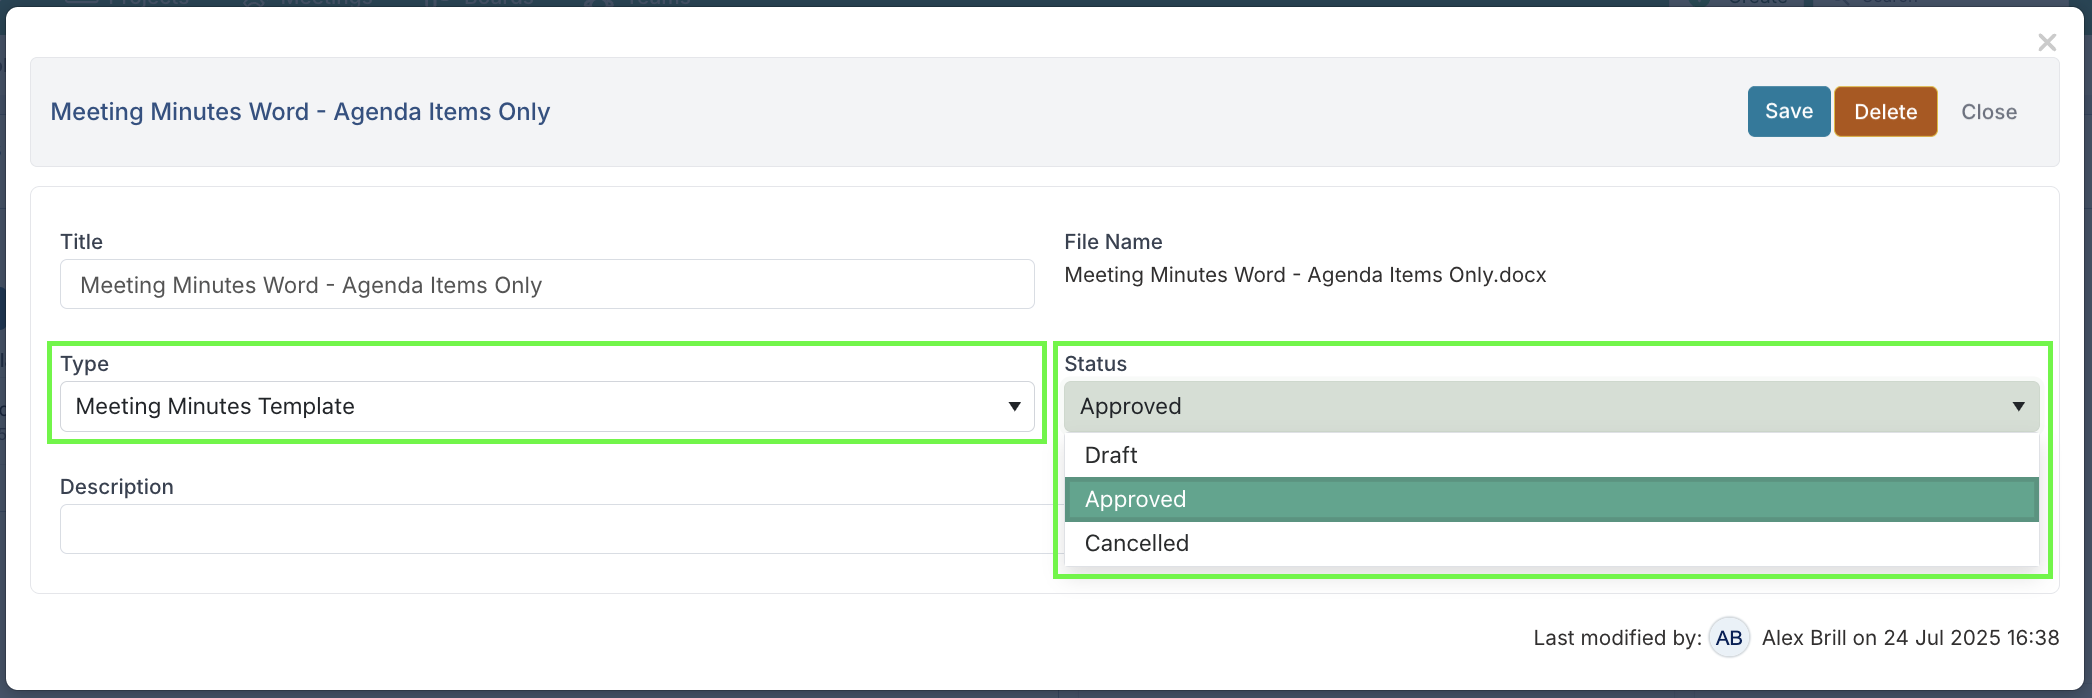The width and height of the screenshot is (2092, 698).
Task: Click the file name ending in .docx
Action: 1304,275
